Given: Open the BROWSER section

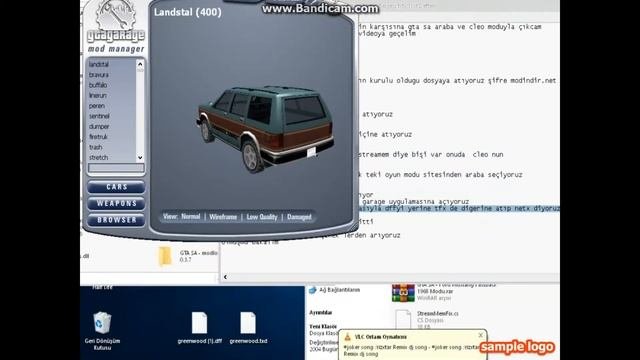Looking at the screenshot, I should (x=116, y=220).
